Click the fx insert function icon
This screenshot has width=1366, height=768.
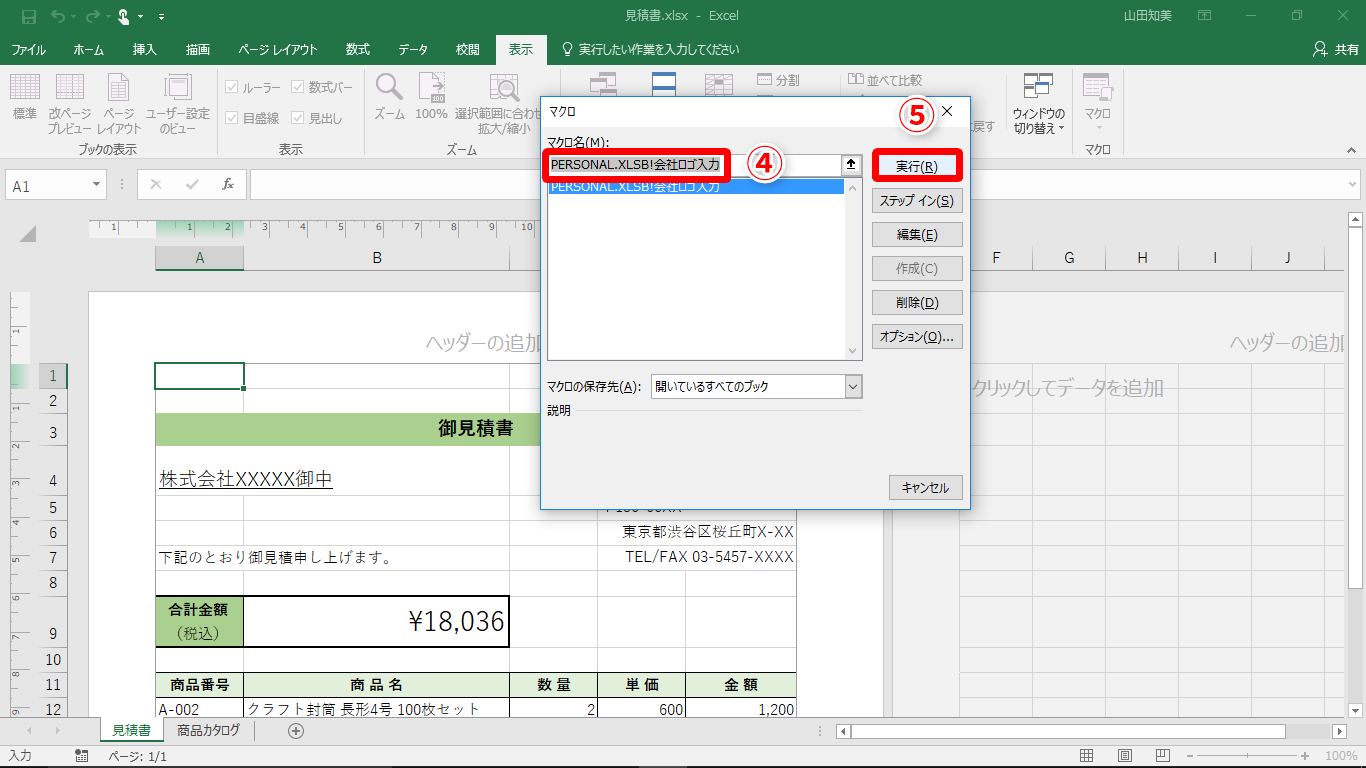click(228, 185)
